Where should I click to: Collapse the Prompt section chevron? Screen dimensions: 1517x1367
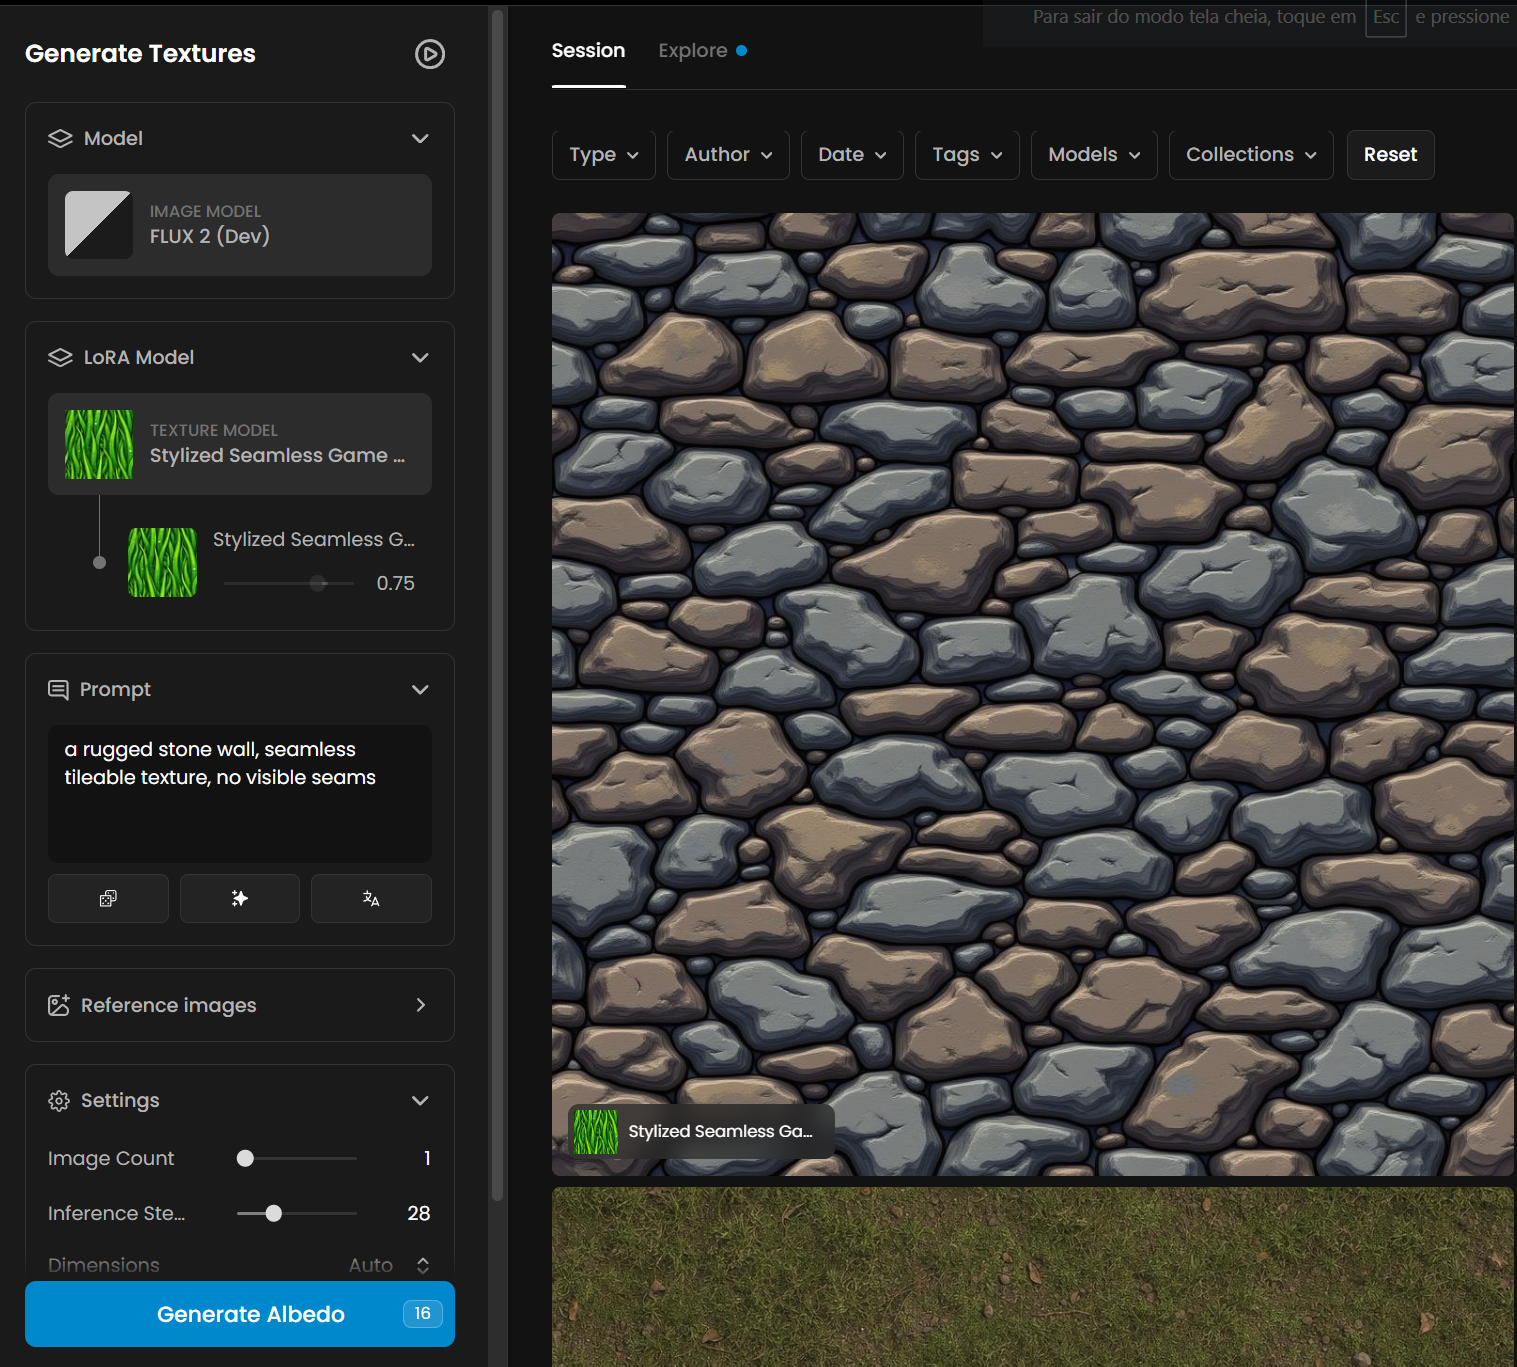click(420, 689)
